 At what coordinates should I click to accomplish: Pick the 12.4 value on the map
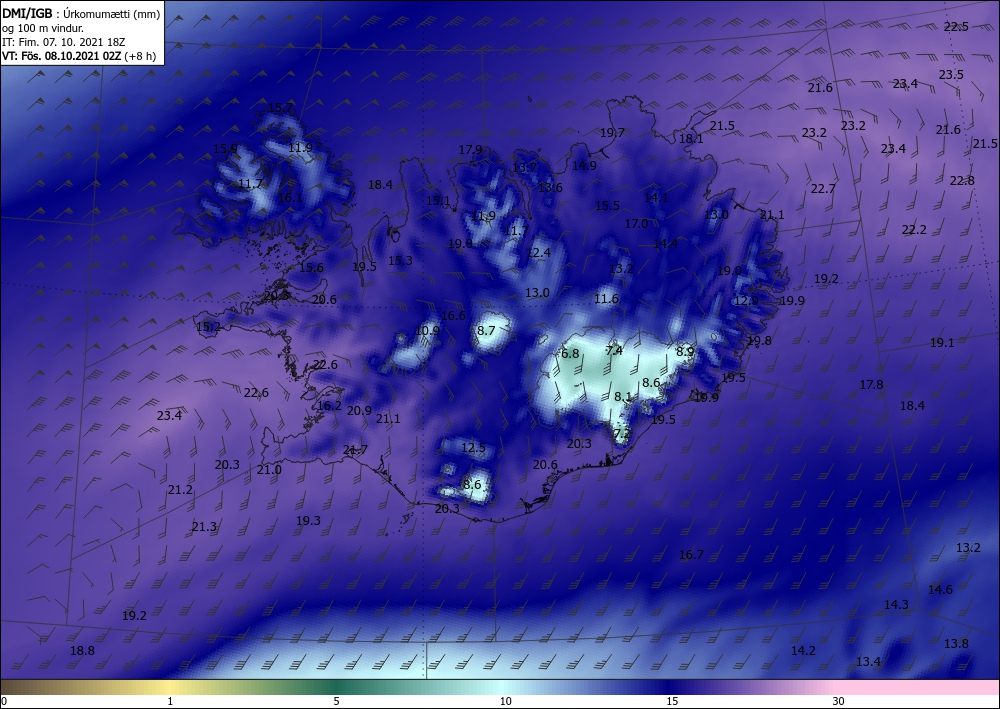538,252
